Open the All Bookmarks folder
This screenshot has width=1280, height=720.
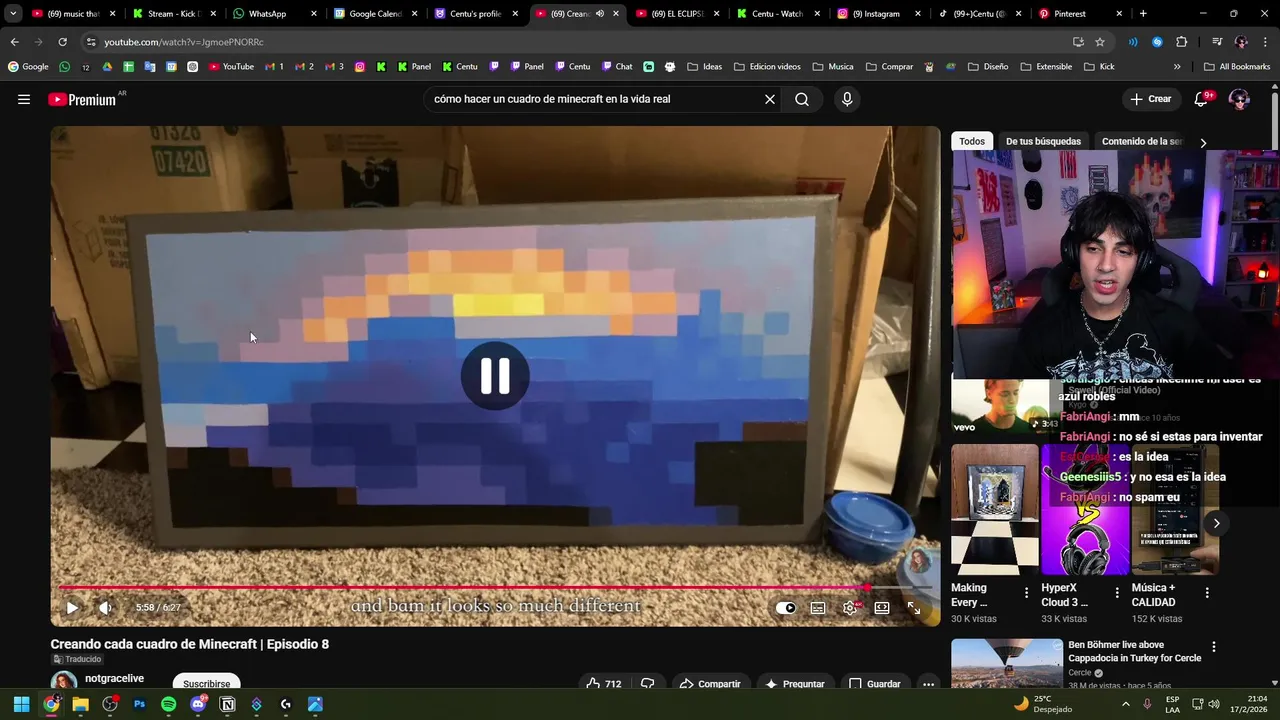click(x=1237, y=67)
